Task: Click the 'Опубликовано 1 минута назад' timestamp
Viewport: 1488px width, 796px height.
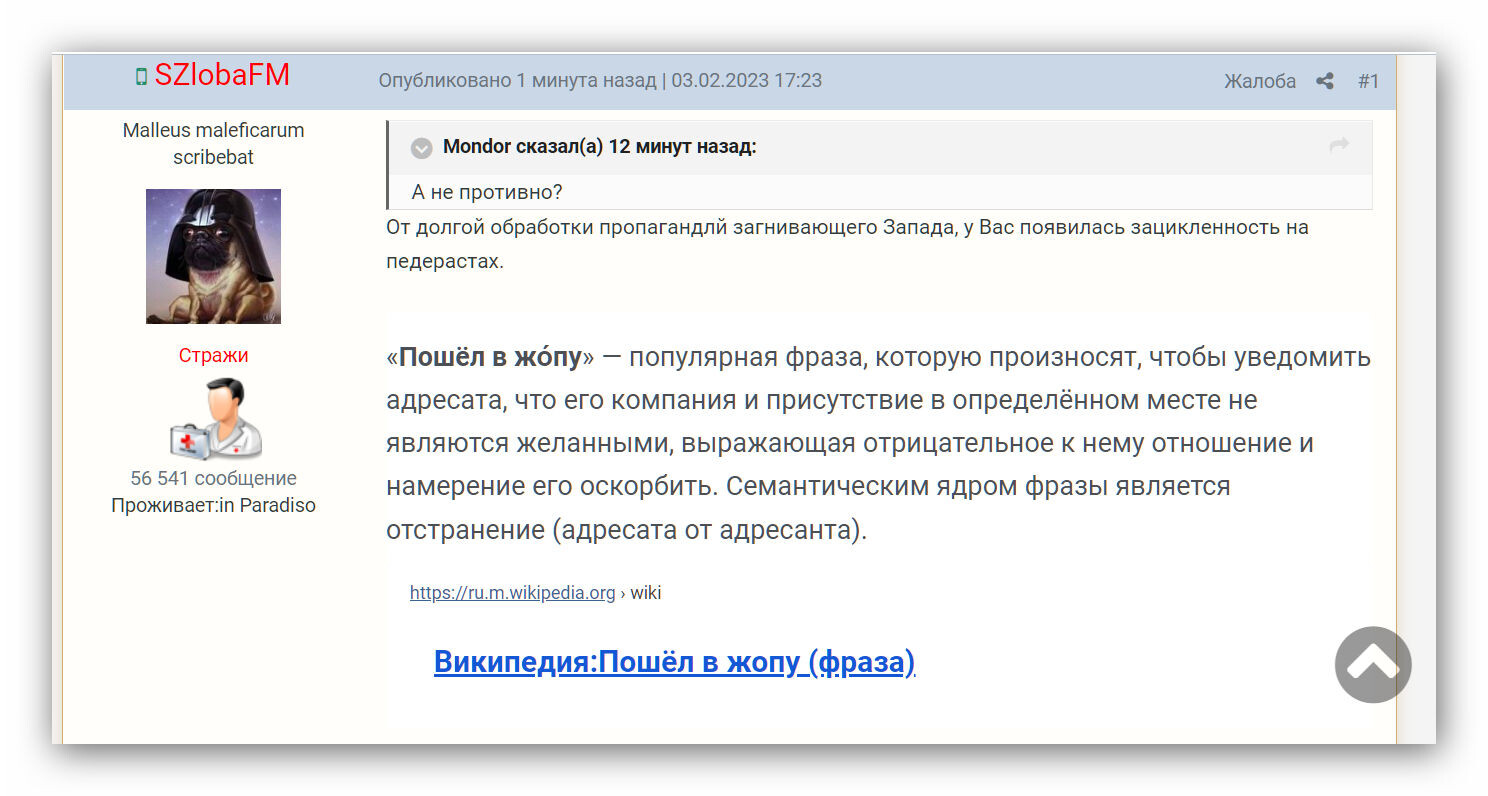Action: pos(516,80)
